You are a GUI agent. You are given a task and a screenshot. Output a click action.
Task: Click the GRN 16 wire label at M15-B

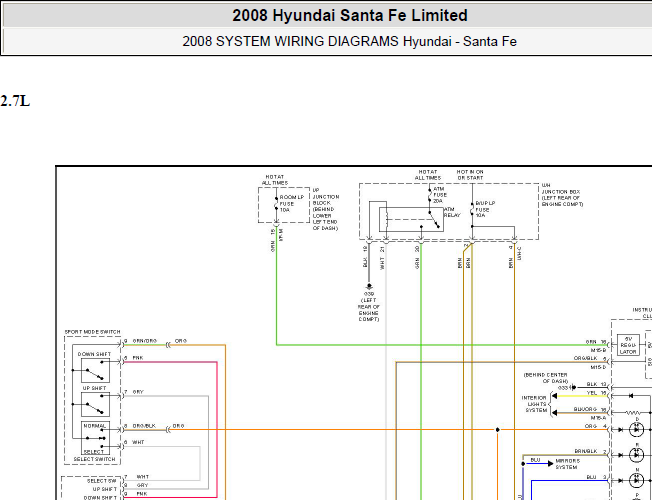[596, 342]
